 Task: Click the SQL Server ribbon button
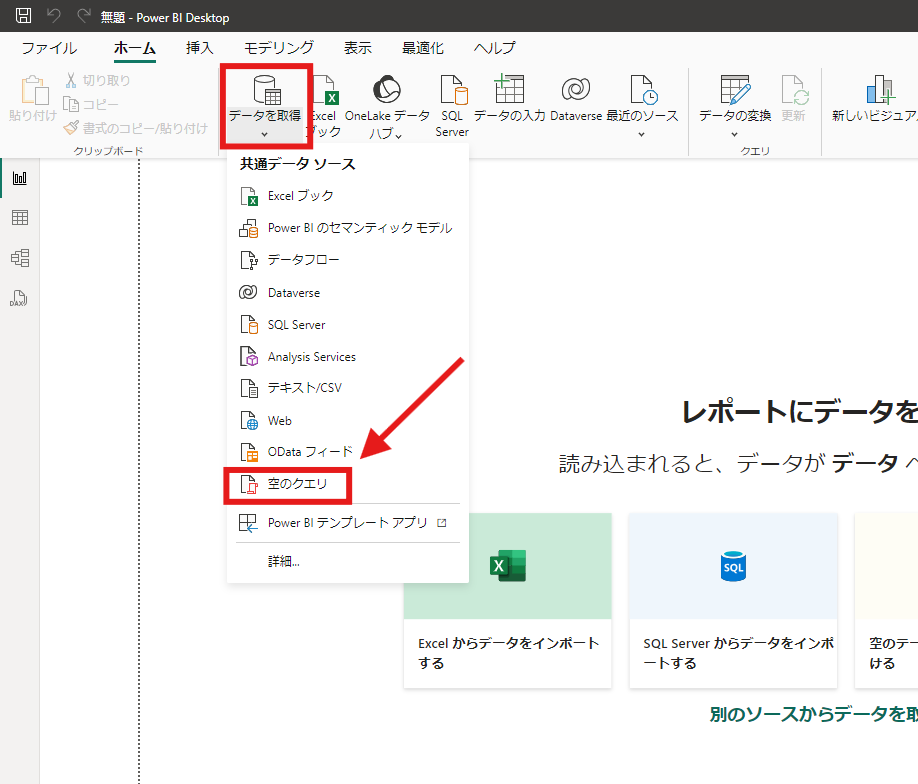tap(452, 107)
